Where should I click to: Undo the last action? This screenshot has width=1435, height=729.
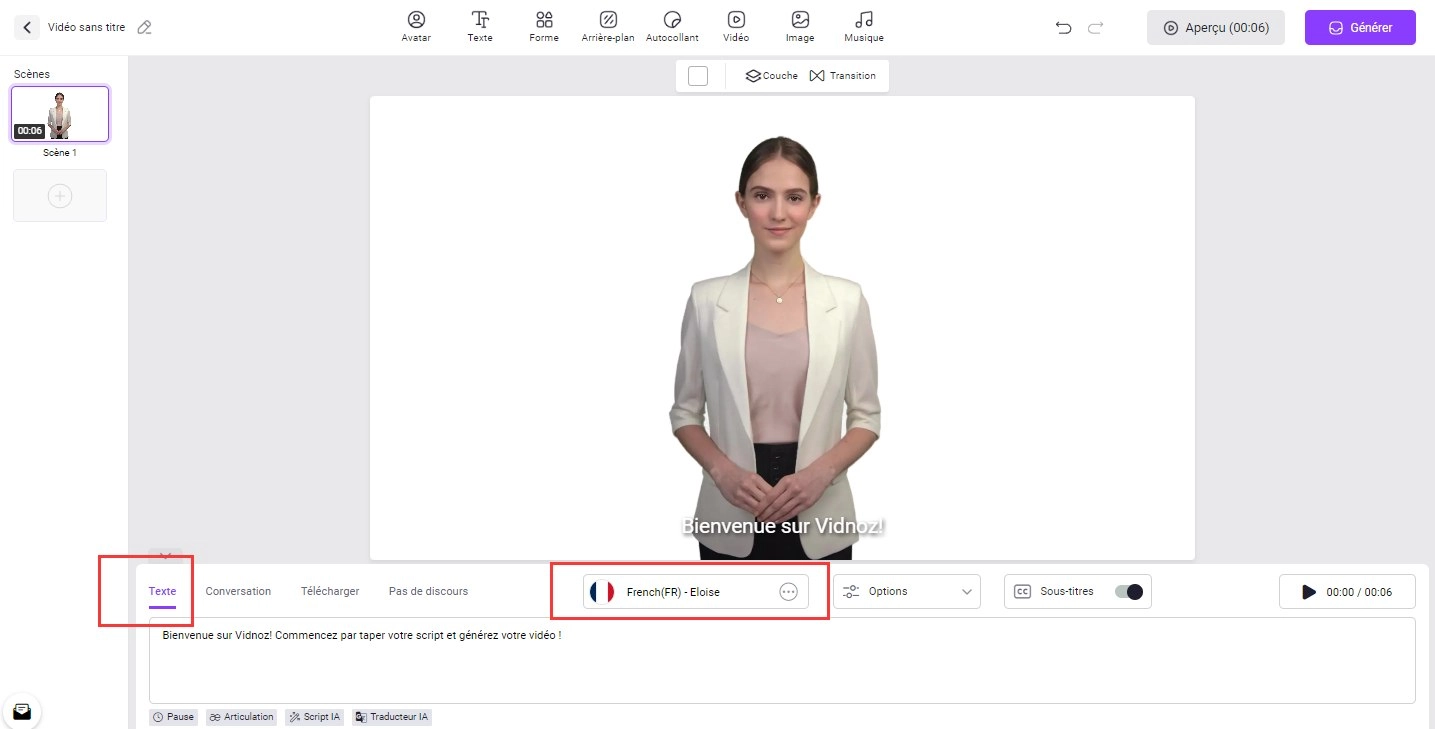pyautogui.click(x=1063, y=28)
